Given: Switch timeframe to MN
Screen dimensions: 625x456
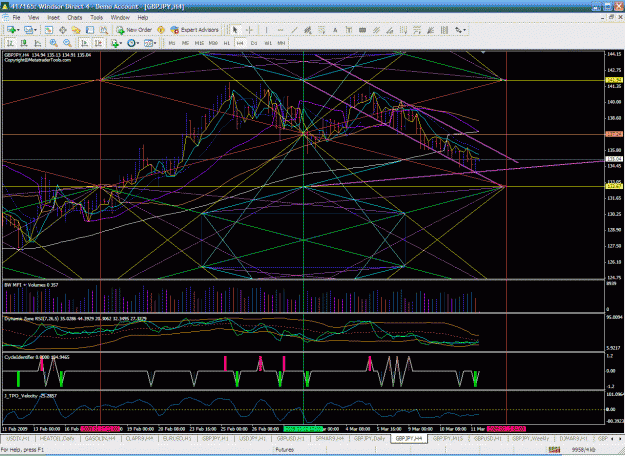Looking at the screenshot, I should (x=281, y=43).
